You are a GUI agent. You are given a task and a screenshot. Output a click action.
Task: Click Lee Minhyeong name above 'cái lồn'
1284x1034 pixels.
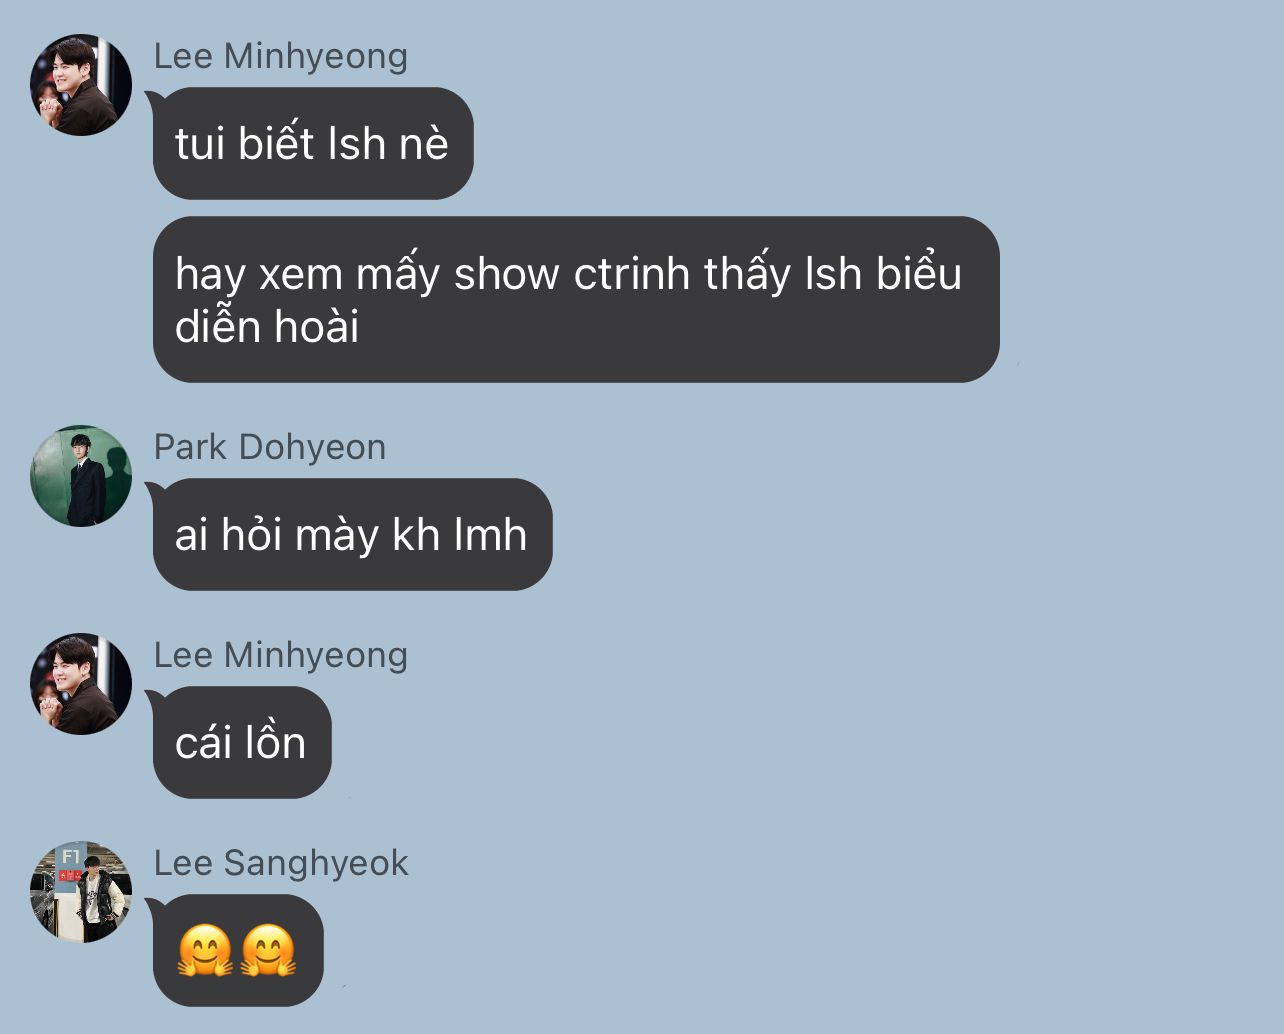tap(281, 656)
